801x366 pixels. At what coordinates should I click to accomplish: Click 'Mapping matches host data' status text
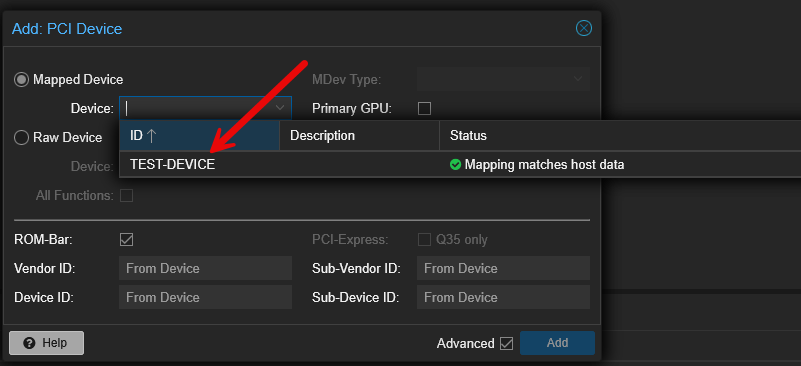(x=544, y=165)
